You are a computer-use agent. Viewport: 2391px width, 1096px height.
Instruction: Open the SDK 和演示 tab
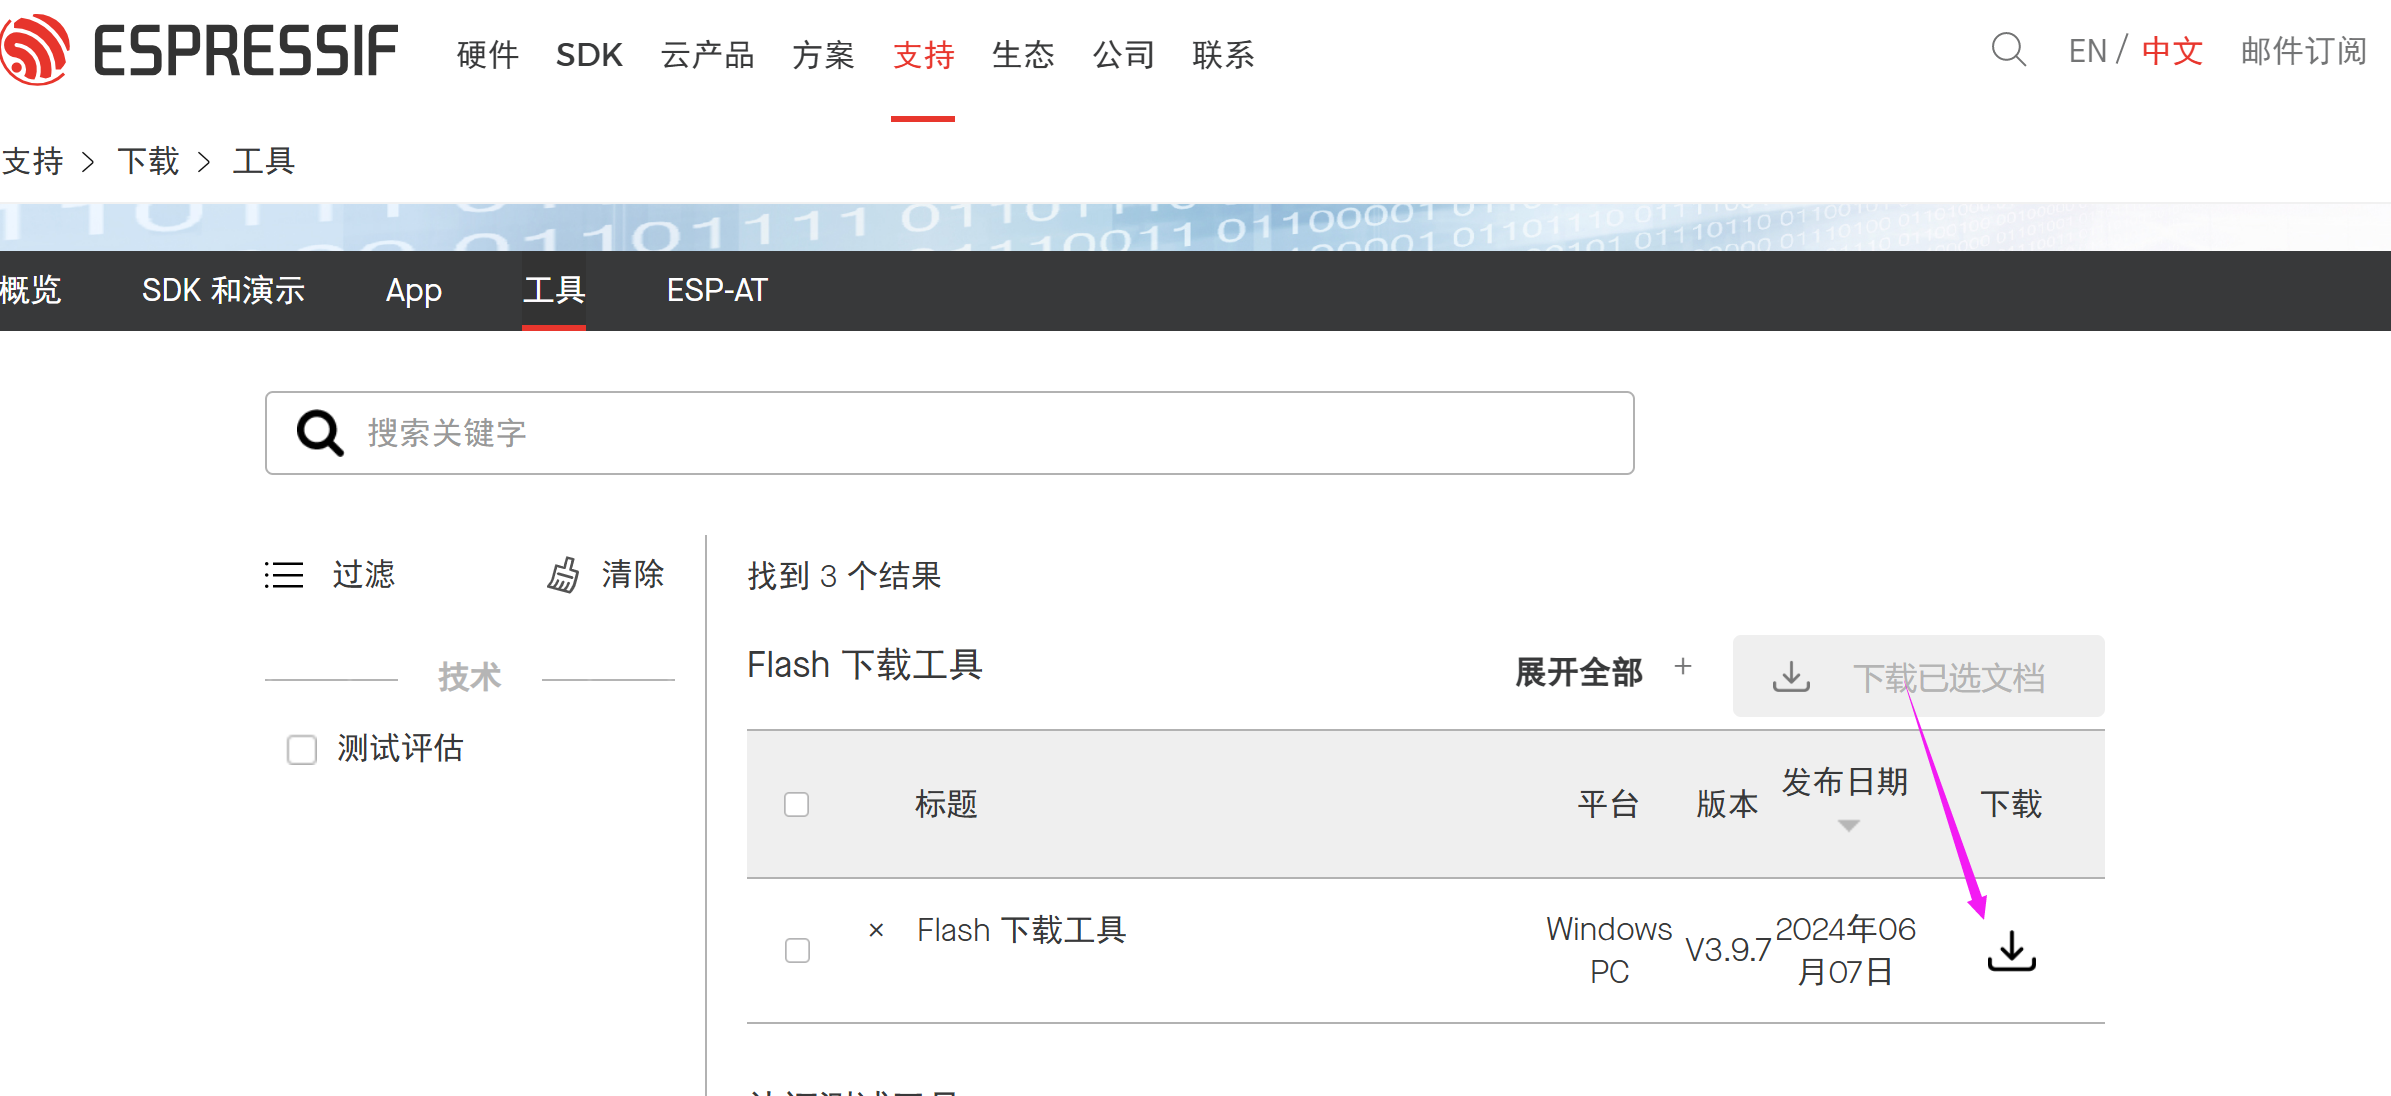click(223, 290)
